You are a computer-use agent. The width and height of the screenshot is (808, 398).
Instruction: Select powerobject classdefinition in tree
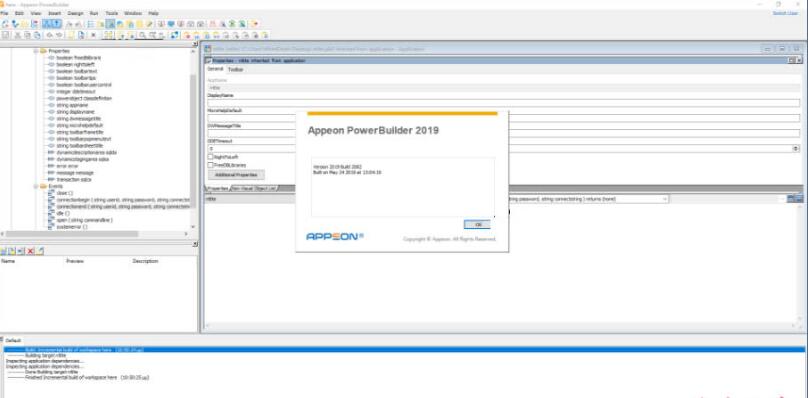point(84,98)
